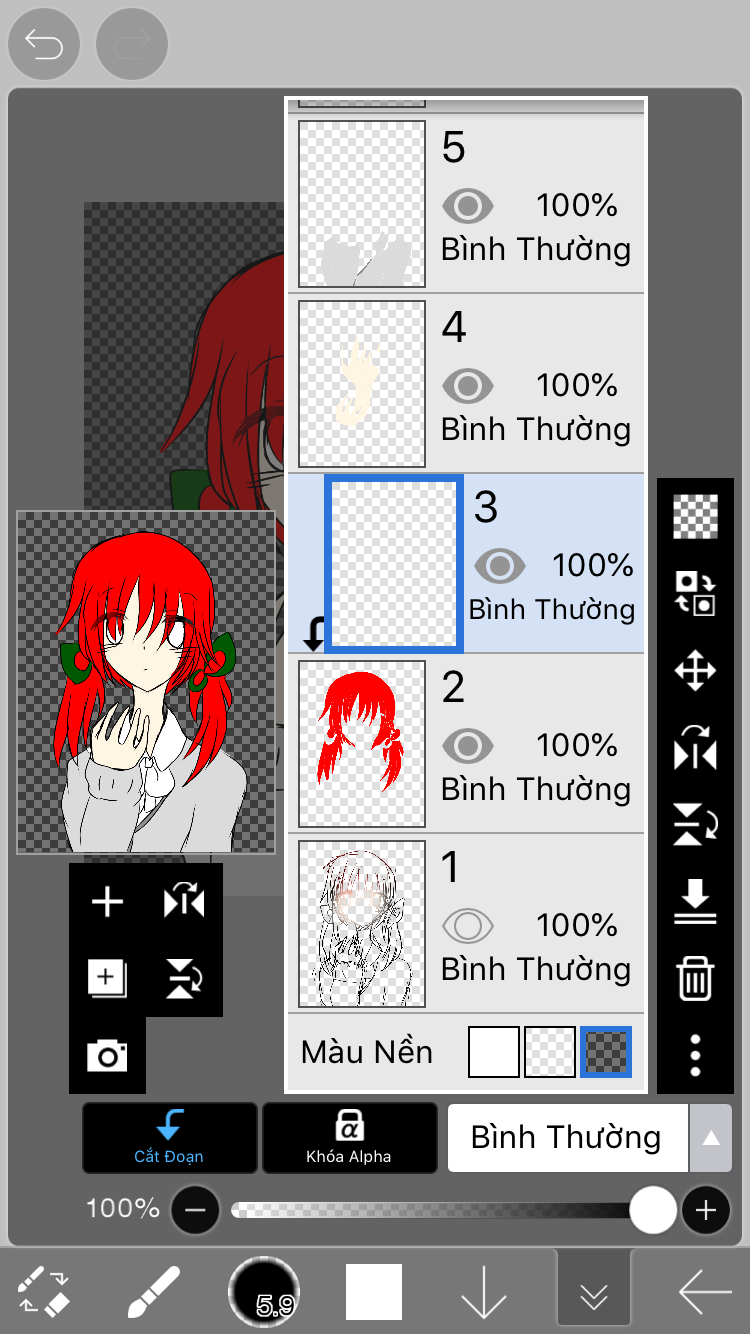Delete layer using trash can icon
Viewport: 750px width, 1334px height.
(x=695, y=978)
